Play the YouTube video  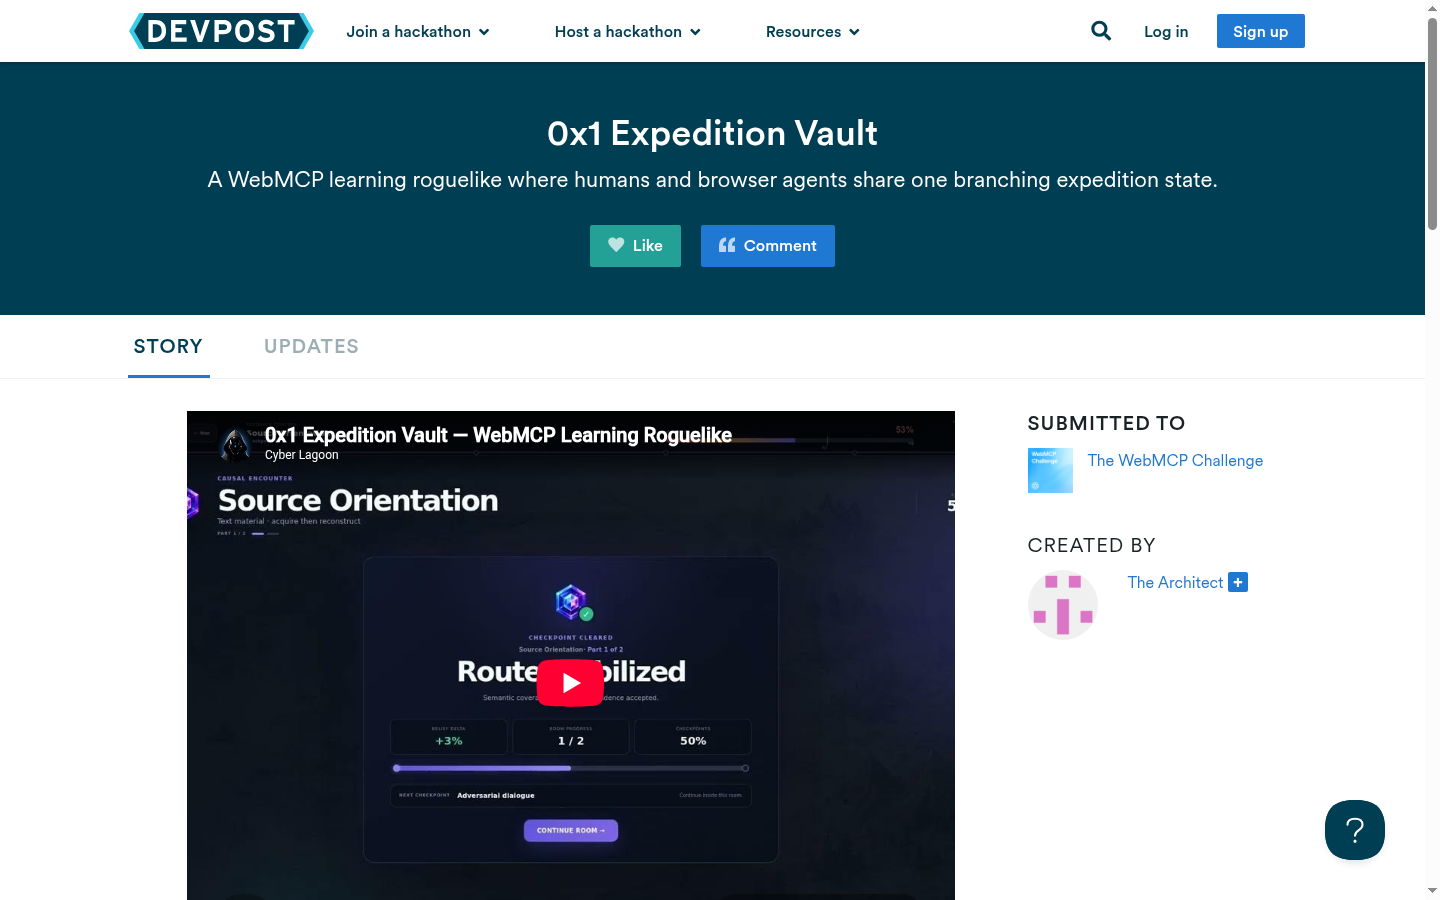click(570, 683)
